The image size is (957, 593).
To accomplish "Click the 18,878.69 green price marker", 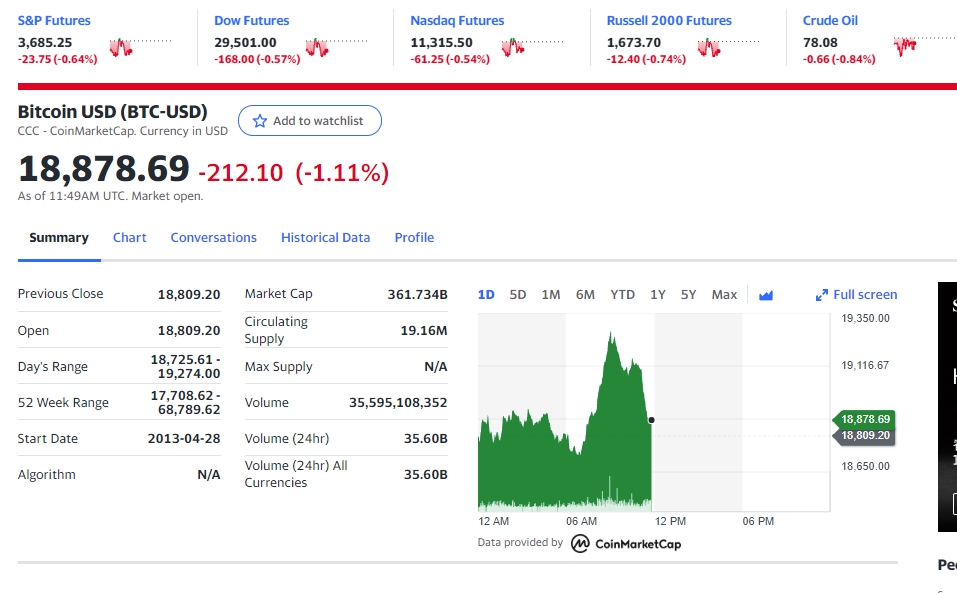I will pos(864,419).
